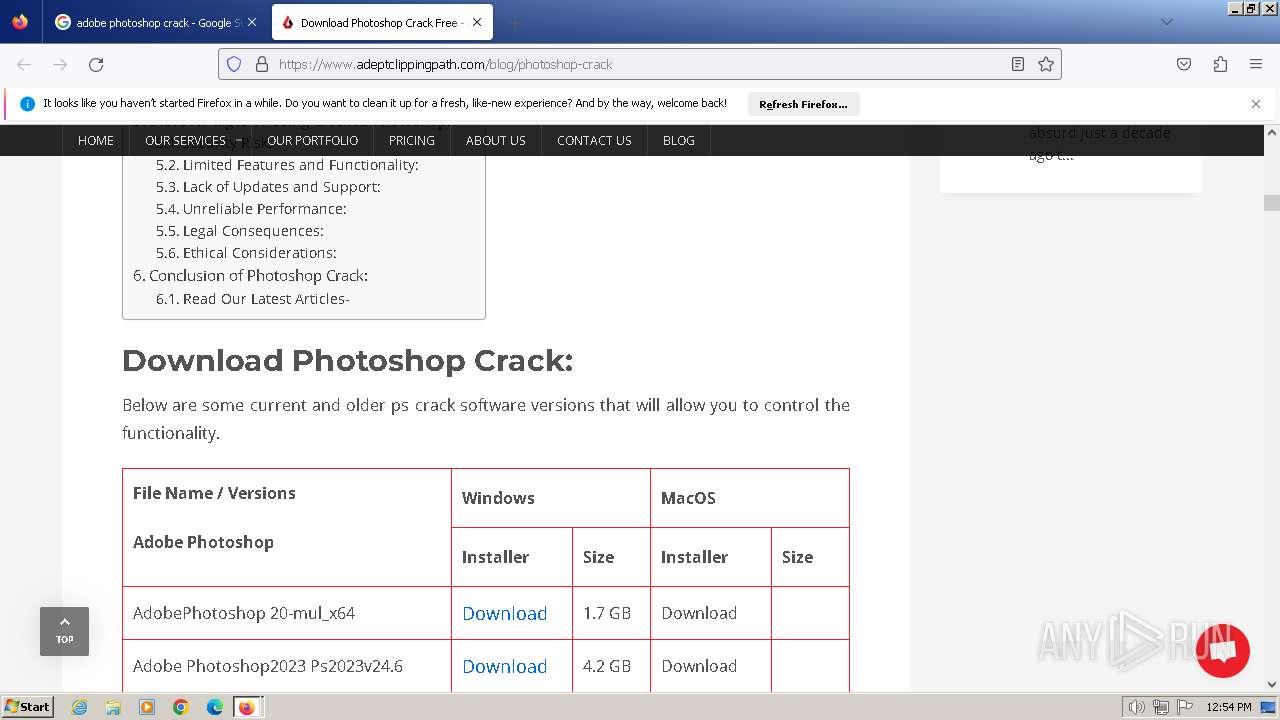Open the Windows Start button
1280x720 pixels.
click(x=27, y=706)
